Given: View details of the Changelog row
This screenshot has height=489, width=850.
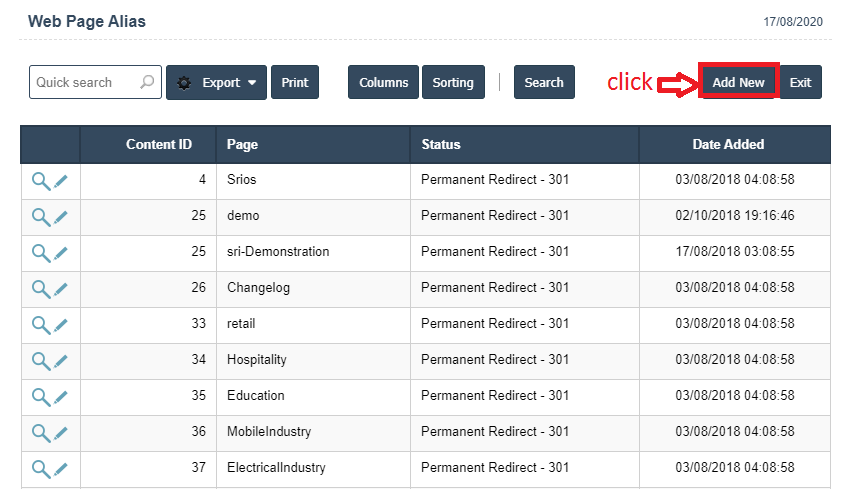Looking at the screenshot, I should (x=41, y=288).
